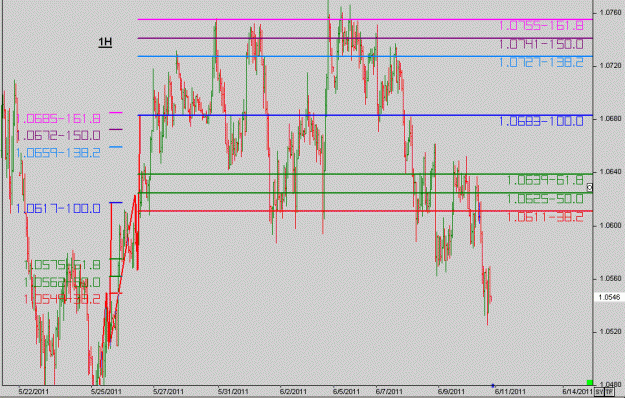Select the 1.0741-150.0 Fibonacci label
The image size is (625, 398).
click(541, 44)
